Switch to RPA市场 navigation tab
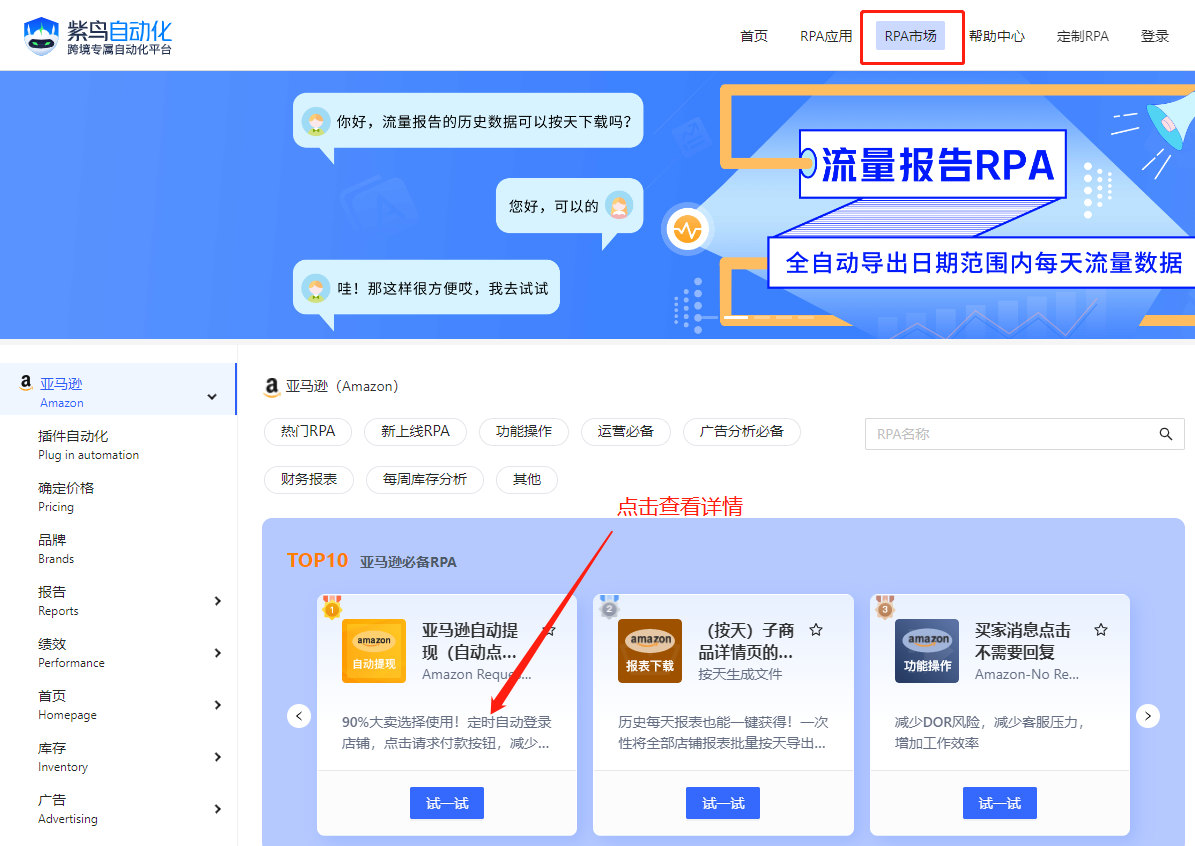 (910, 36)
